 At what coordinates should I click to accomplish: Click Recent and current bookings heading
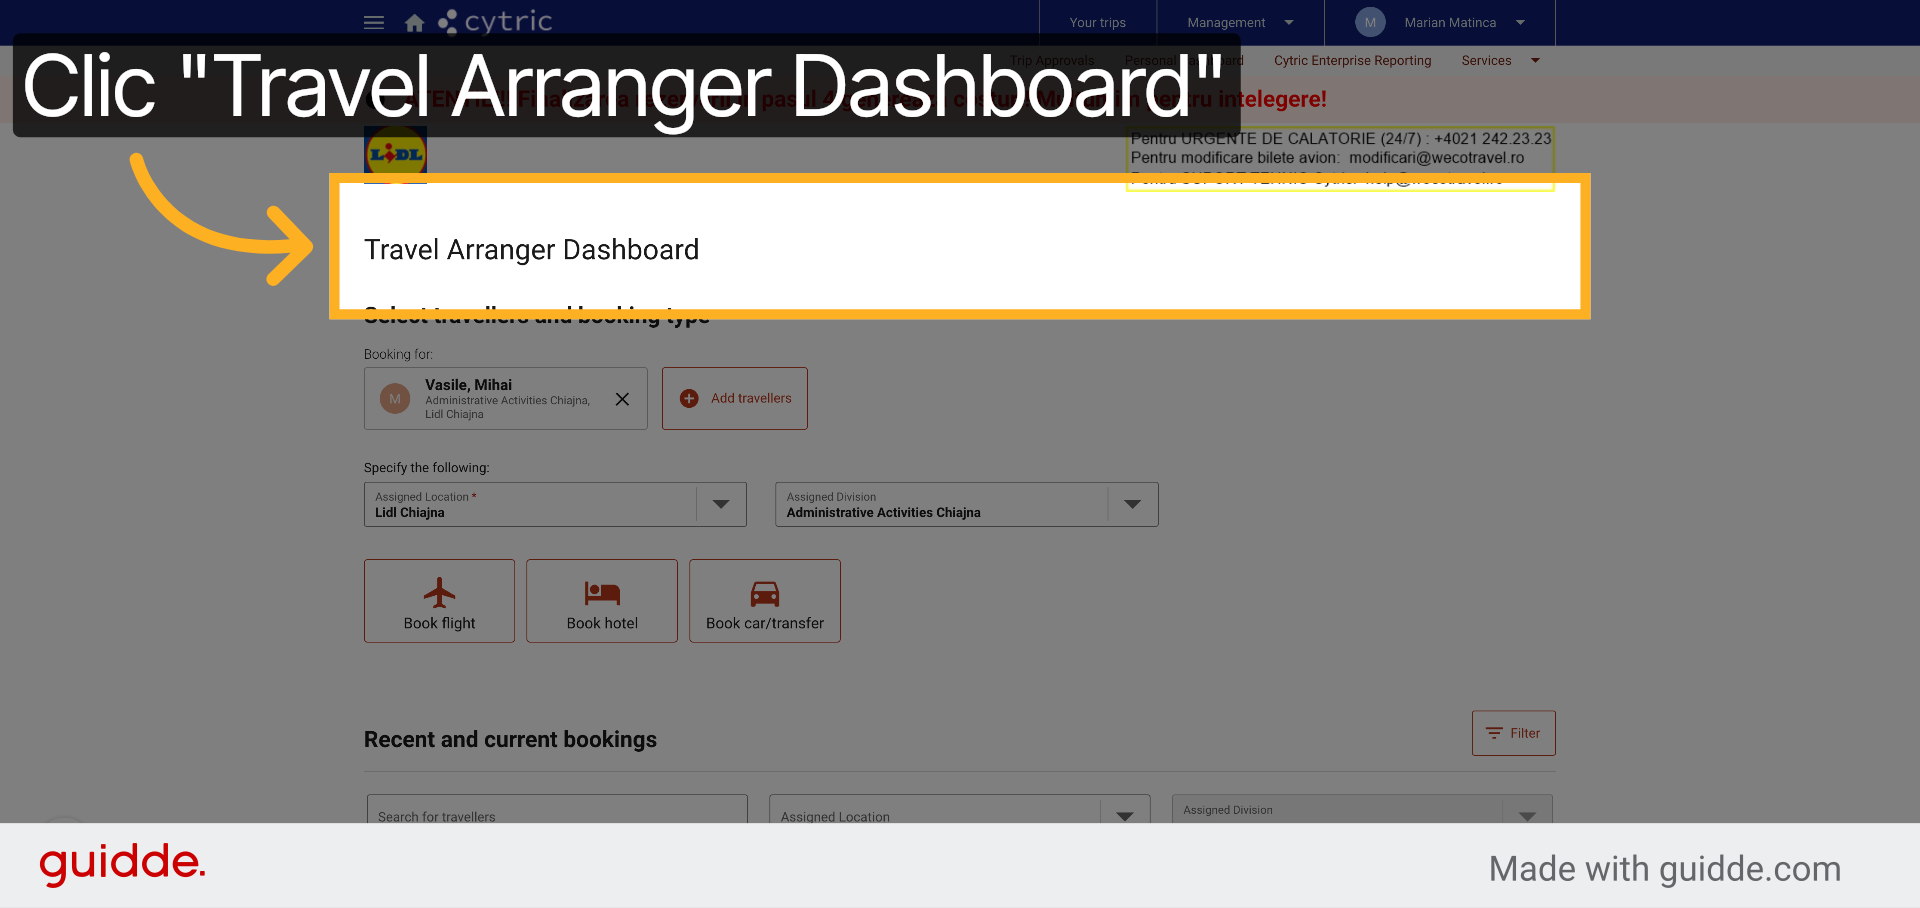[510, 740]
